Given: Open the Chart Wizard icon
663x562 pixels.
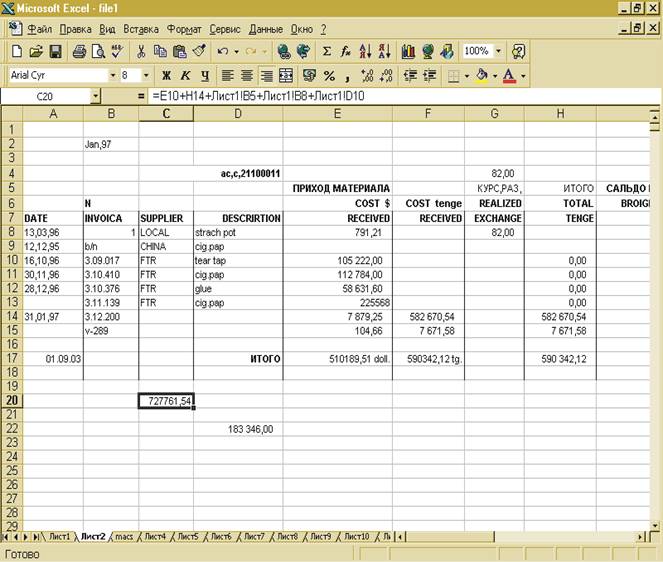Looking at the screenshot, I should pos(408,51).
